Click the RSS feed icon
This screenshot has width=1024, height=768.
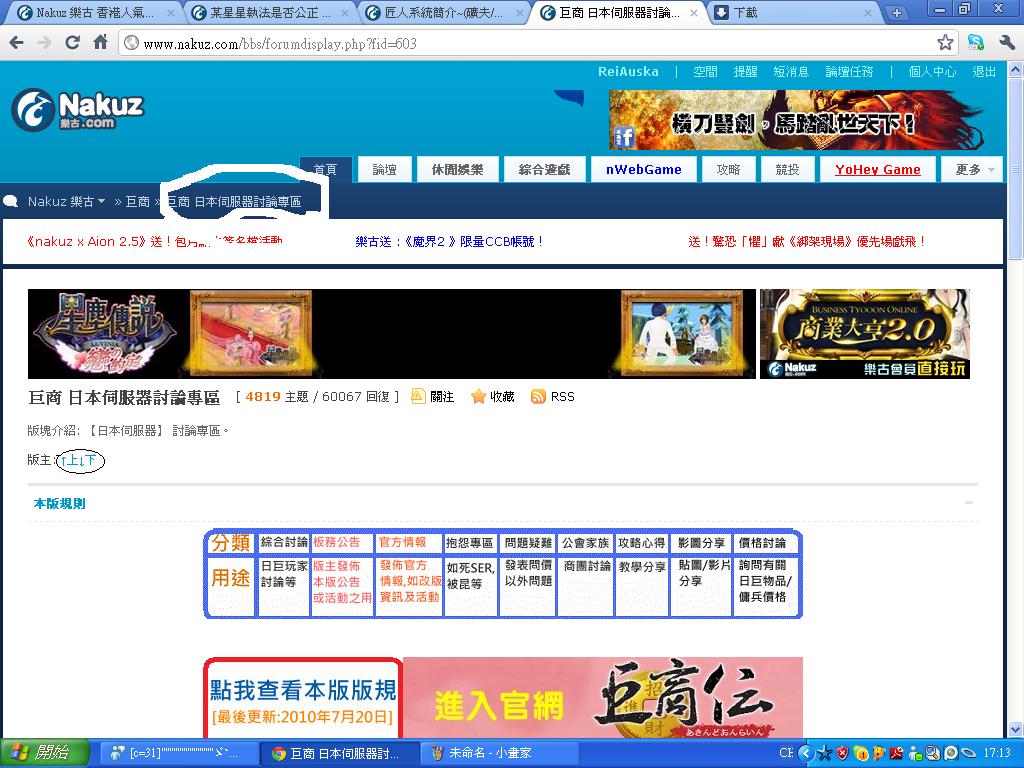coord(538,397)
